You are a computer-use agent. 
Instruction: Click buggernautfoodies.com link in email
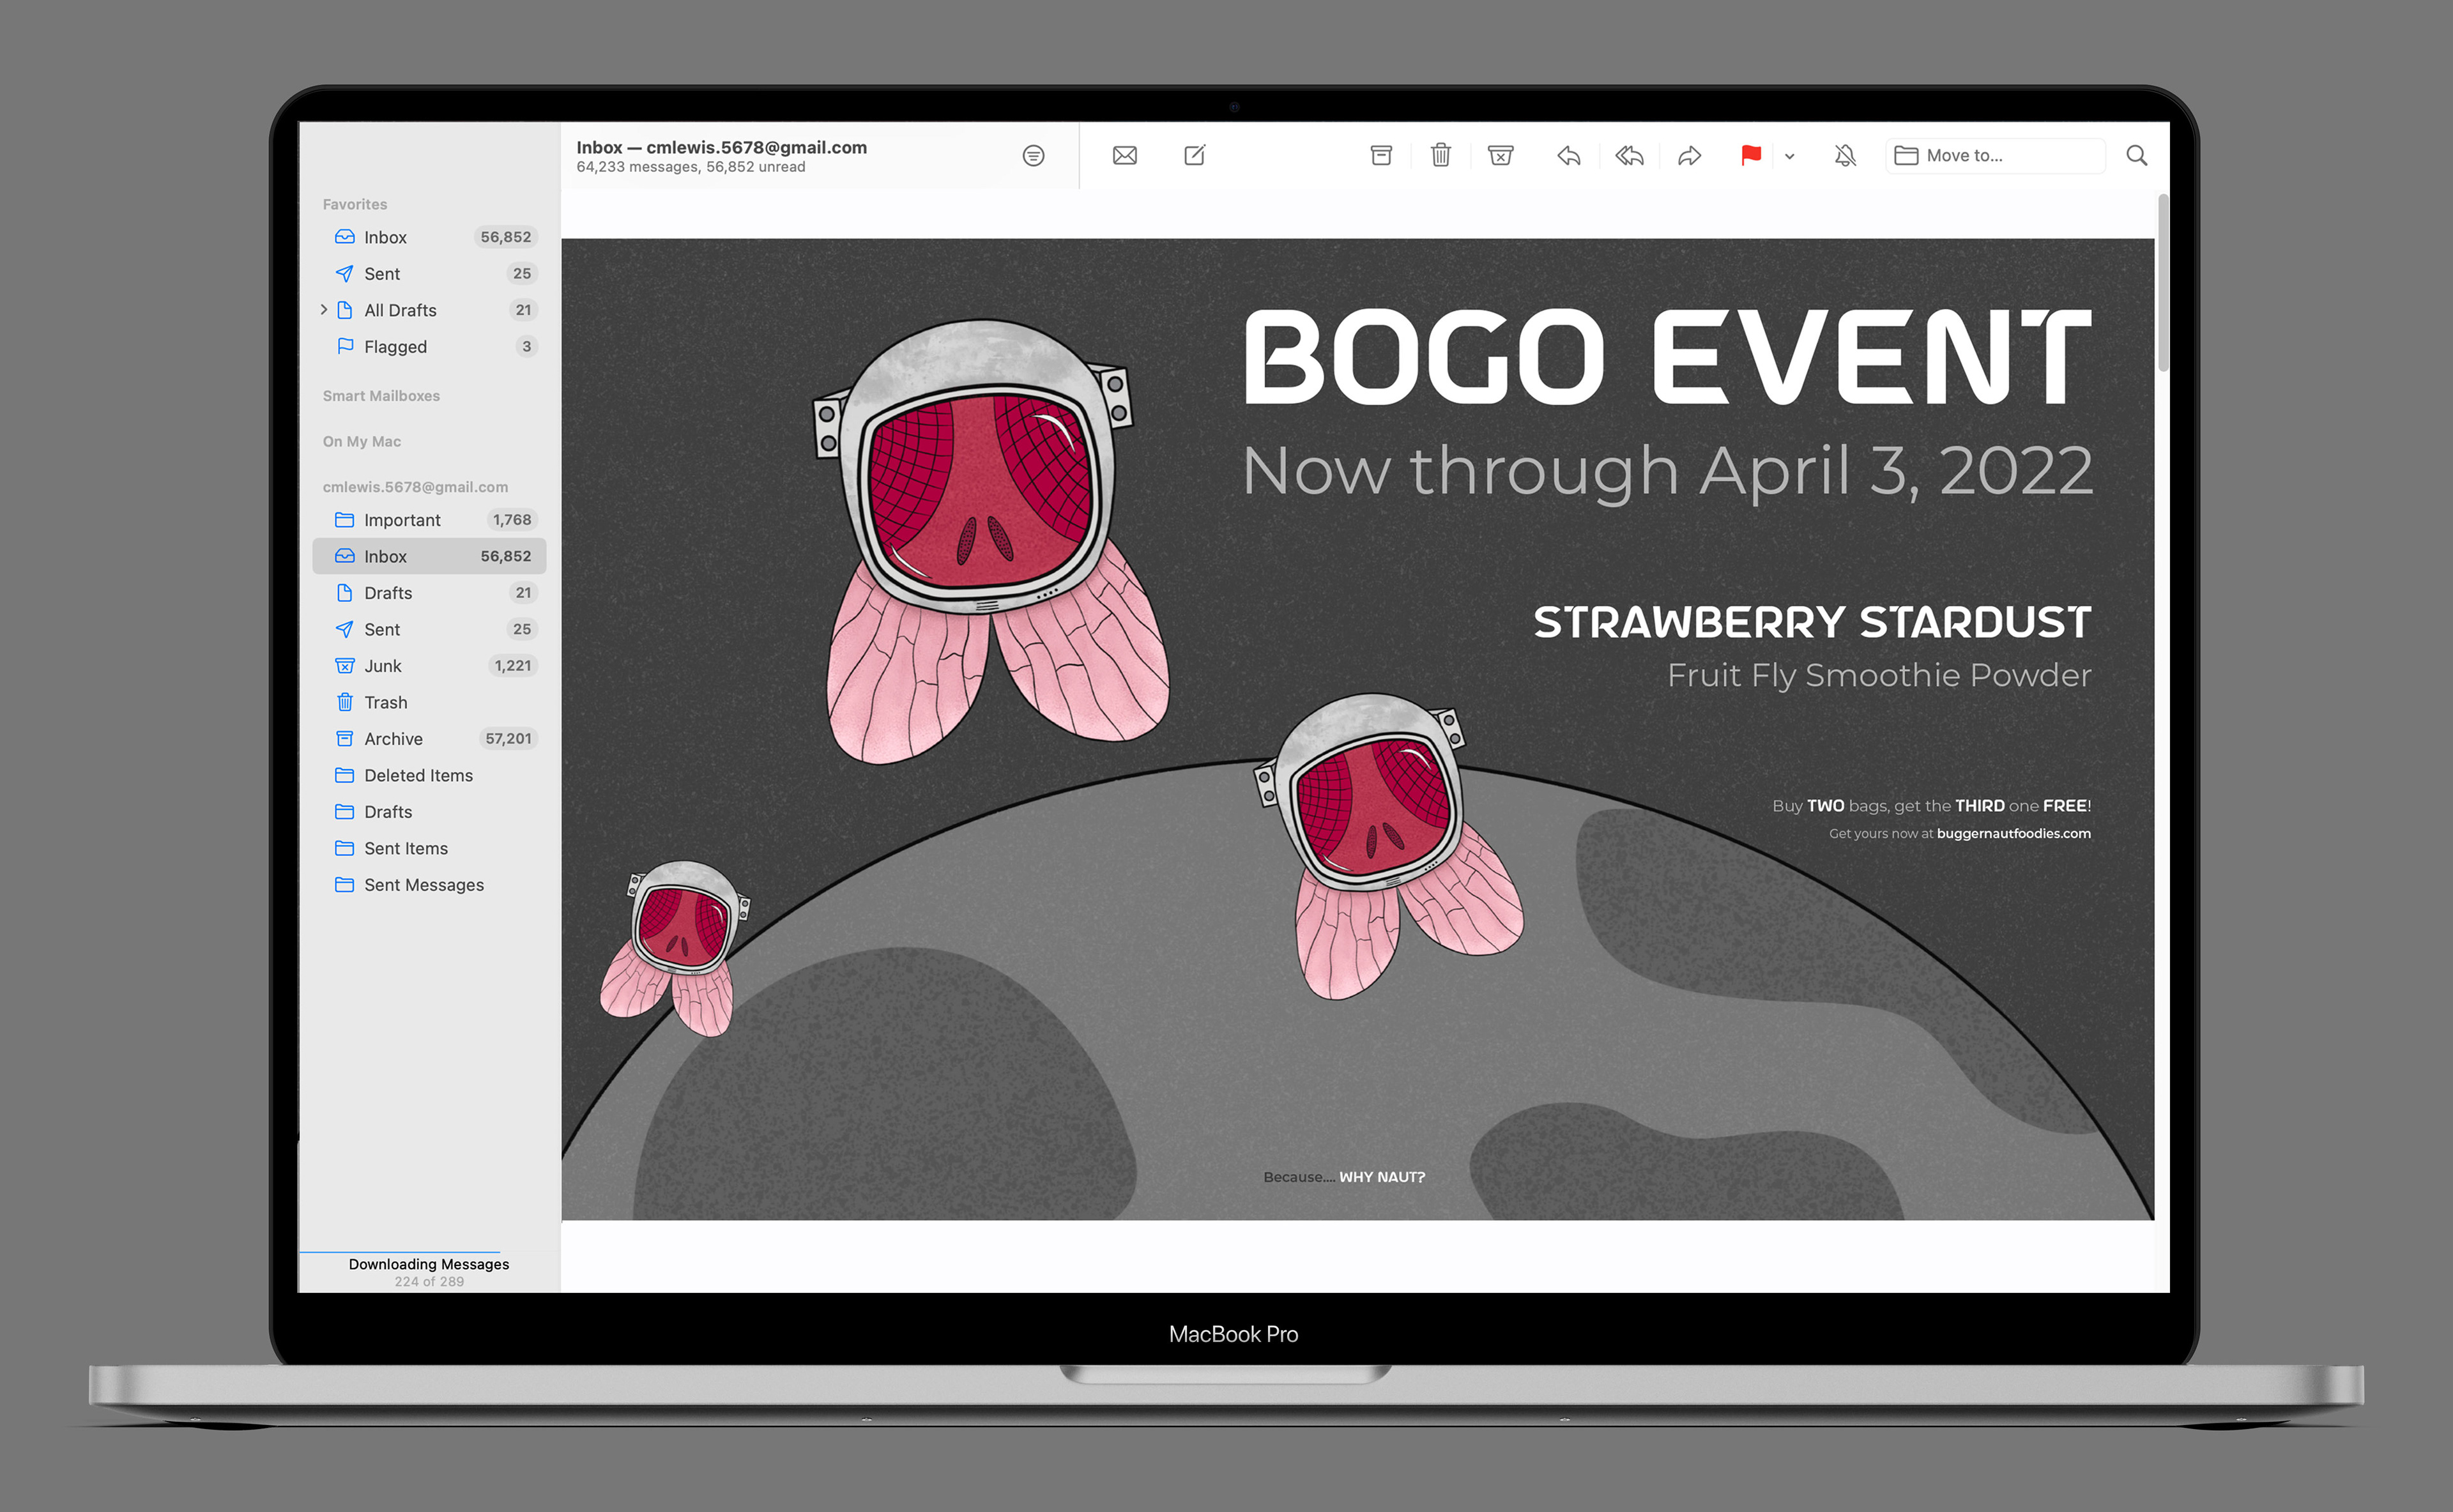2013,833
